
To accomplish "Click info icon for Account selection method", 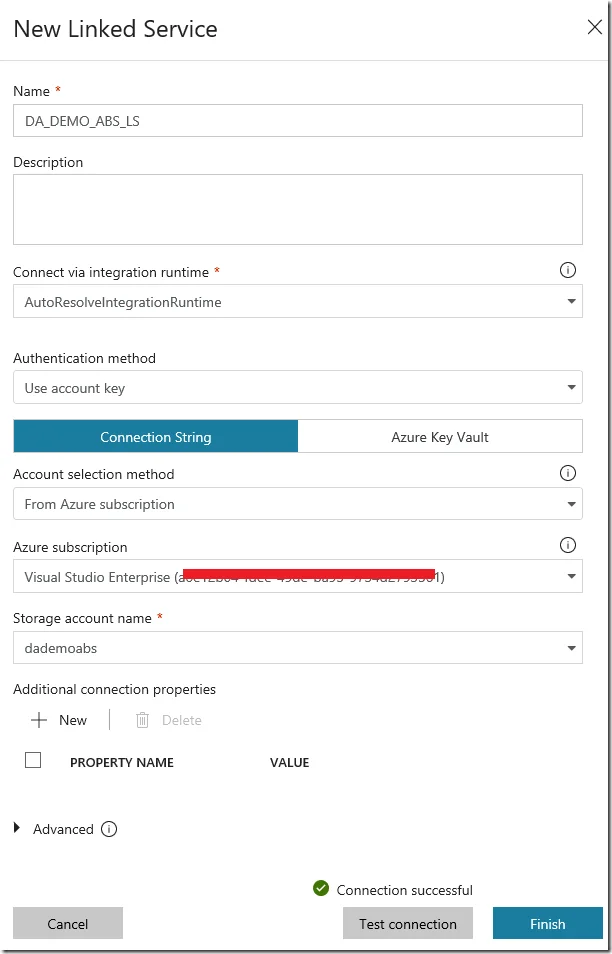I will 568,473.
